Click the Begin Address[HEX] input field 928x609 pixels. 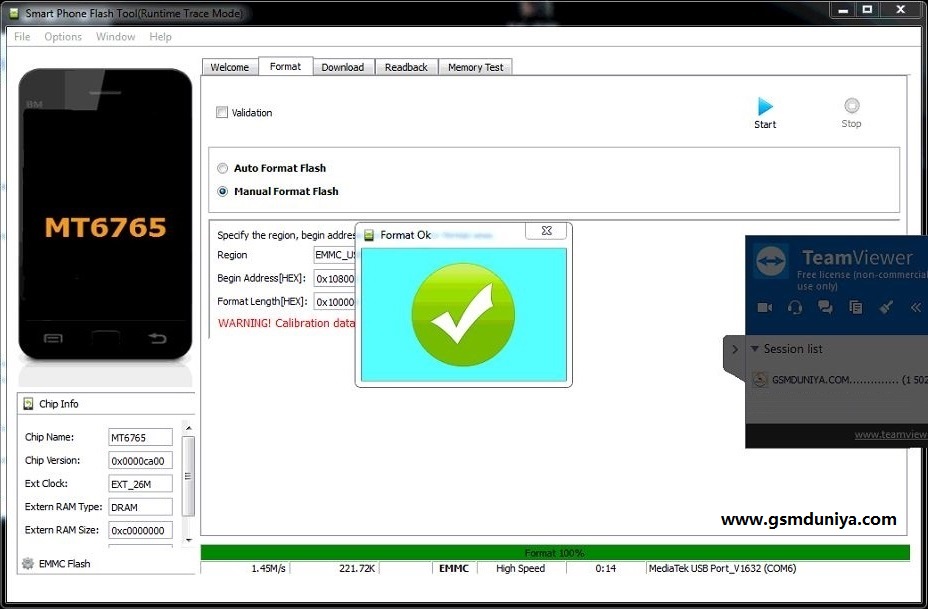tap(334, 278)
